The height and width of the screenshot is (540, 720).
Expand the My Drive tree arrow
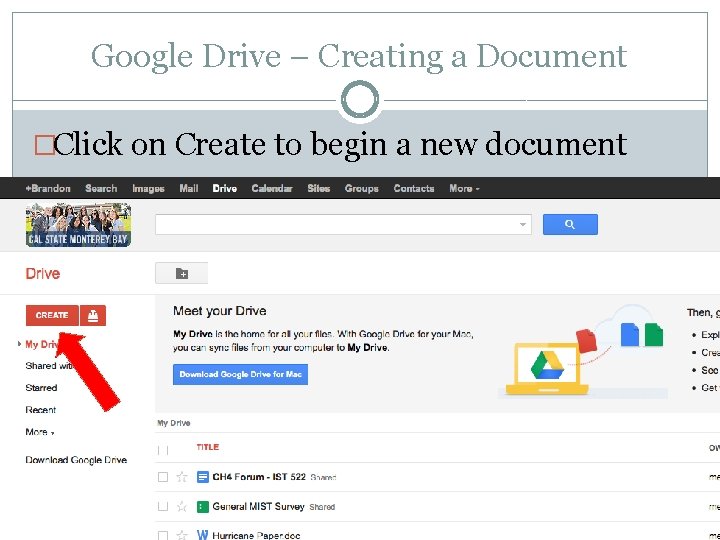[19, 343]
